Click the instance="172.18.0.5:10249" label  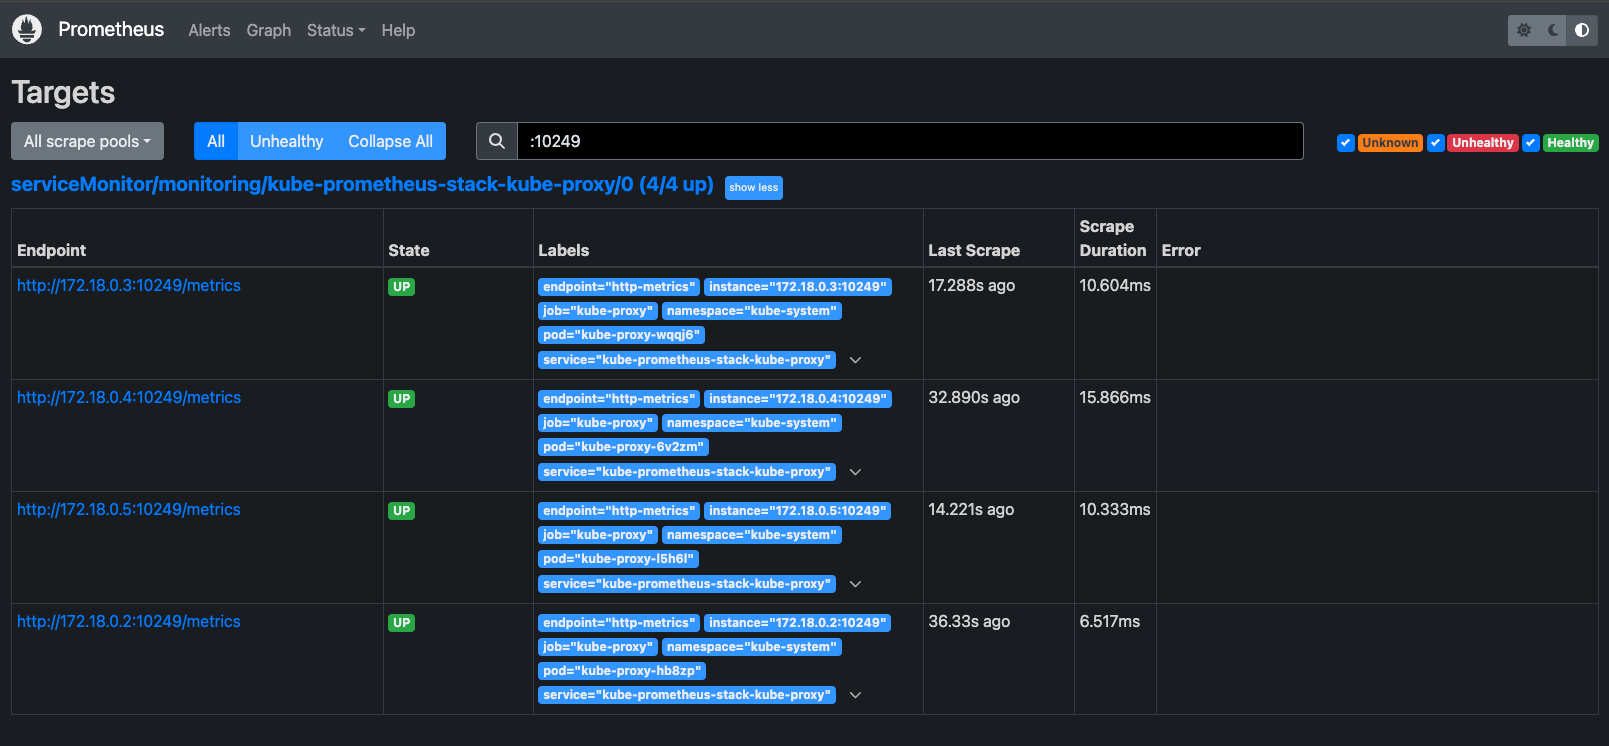tap(798, 511)
